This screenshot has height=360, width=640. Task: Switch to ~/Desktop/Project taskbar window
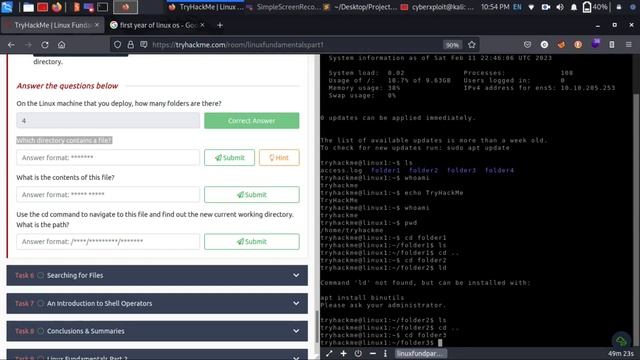pyautogui.click(x=359, y=7)
